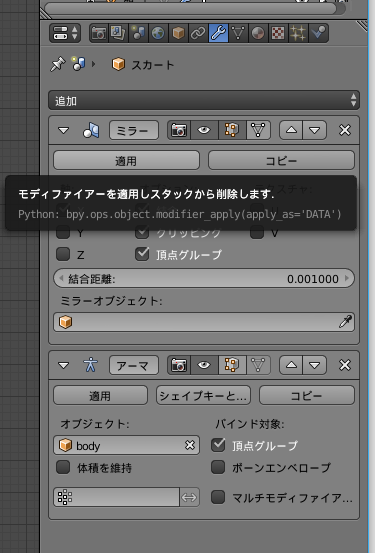
Task: Open the Modifiers wrench tab
Action: click(x=218, y=33)
